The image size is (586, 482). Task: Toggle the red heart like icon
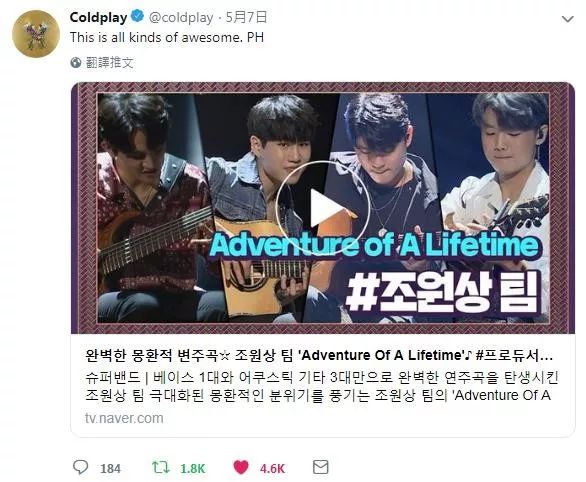pyautogui.click(x=241, y=467)
